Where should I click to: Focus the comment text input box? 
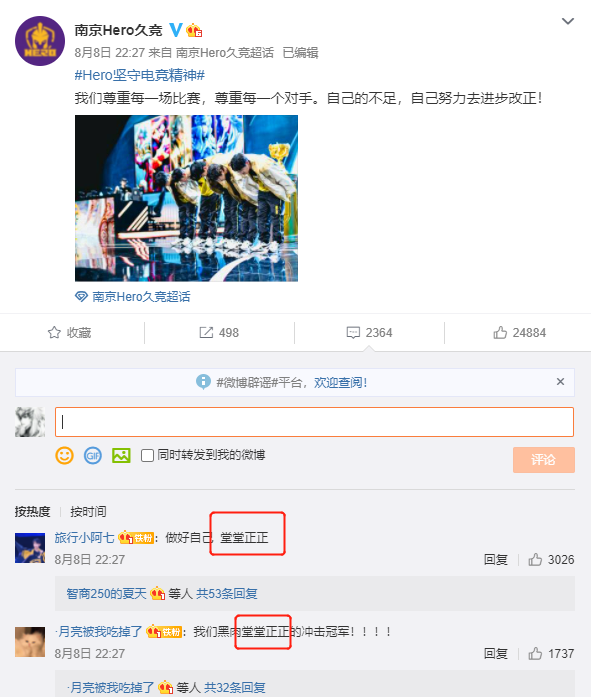tap(314, 422)
